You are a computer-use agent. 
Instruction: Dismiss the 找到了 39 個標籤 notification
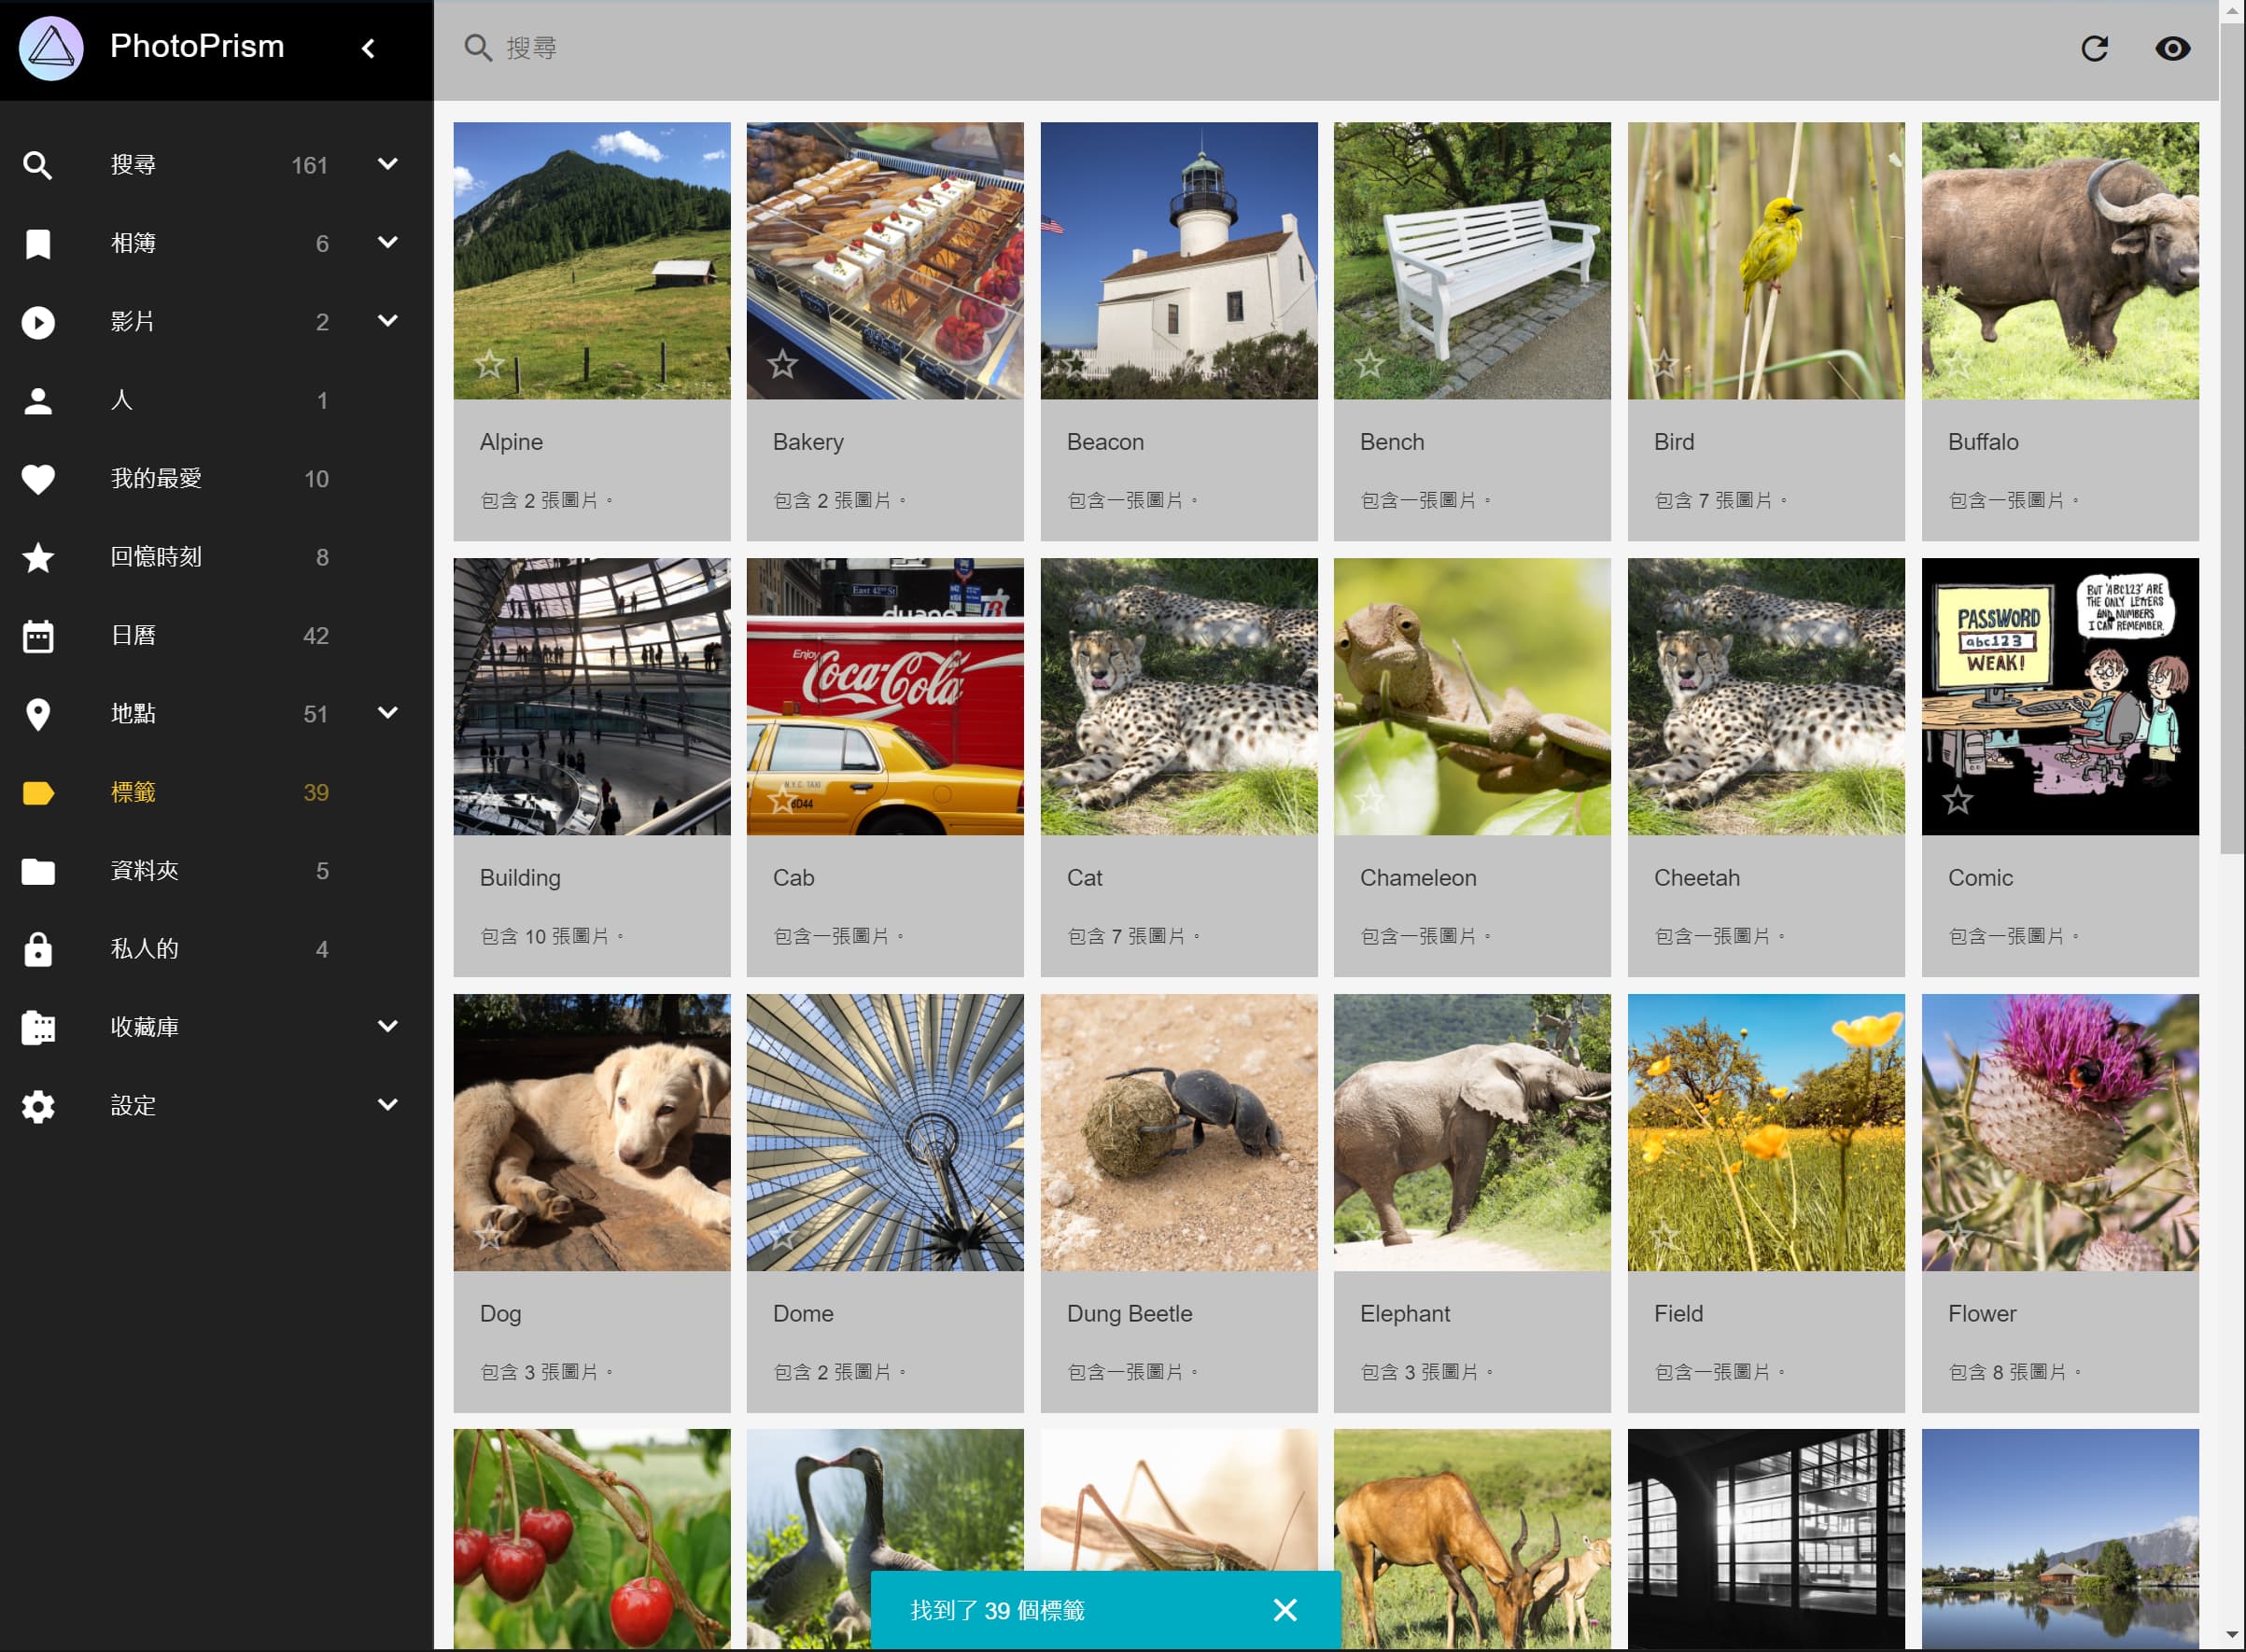(1285, 1609)
